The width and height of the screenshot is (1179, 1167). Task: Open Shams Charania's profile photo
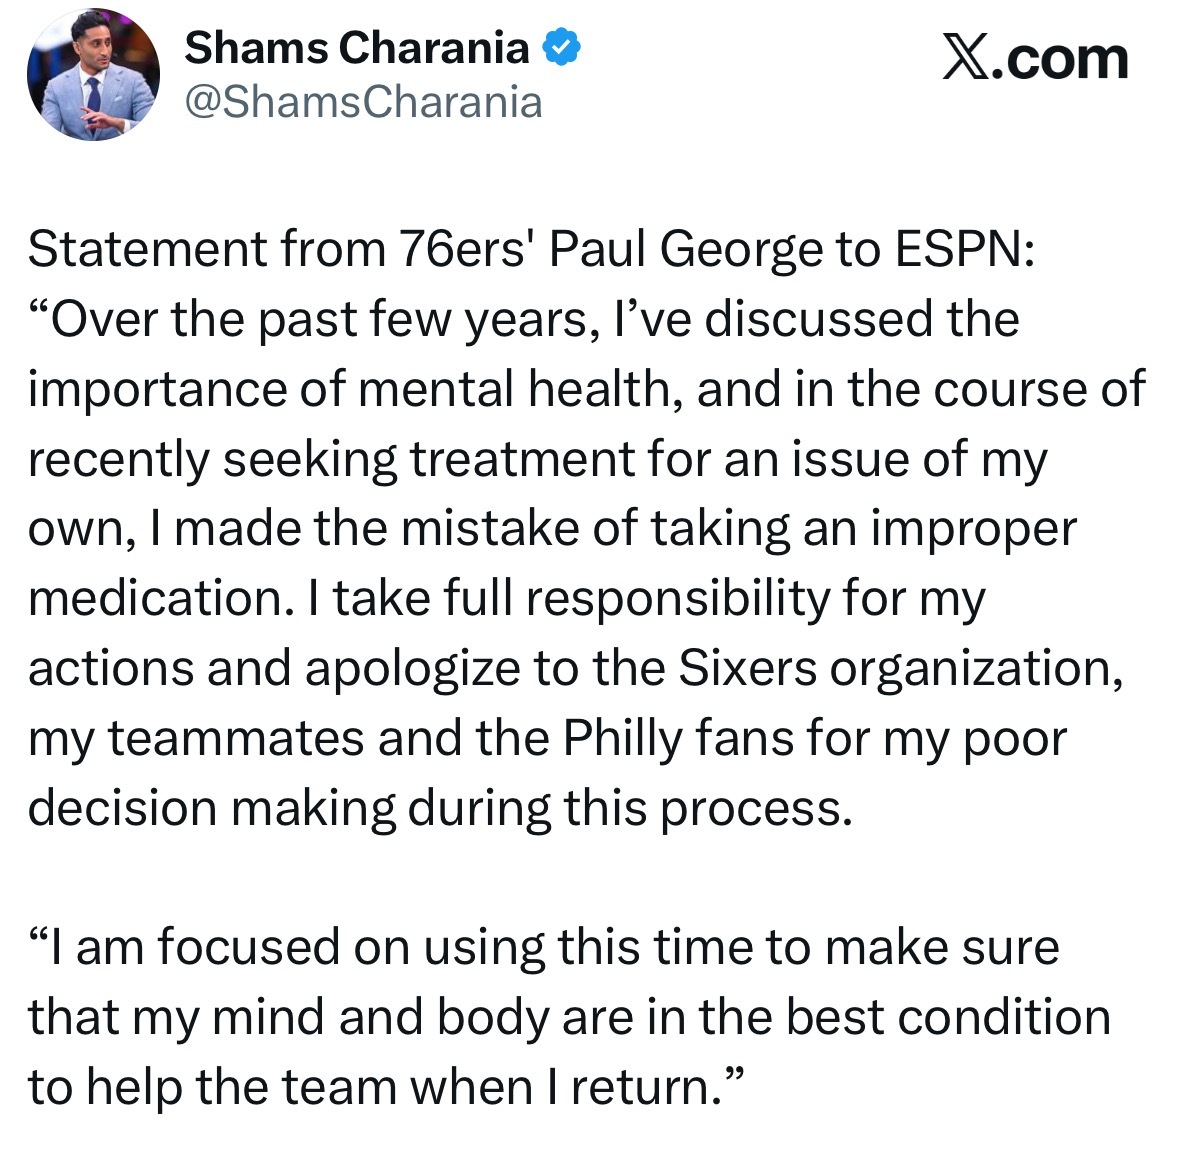click(x=93, y=74)
